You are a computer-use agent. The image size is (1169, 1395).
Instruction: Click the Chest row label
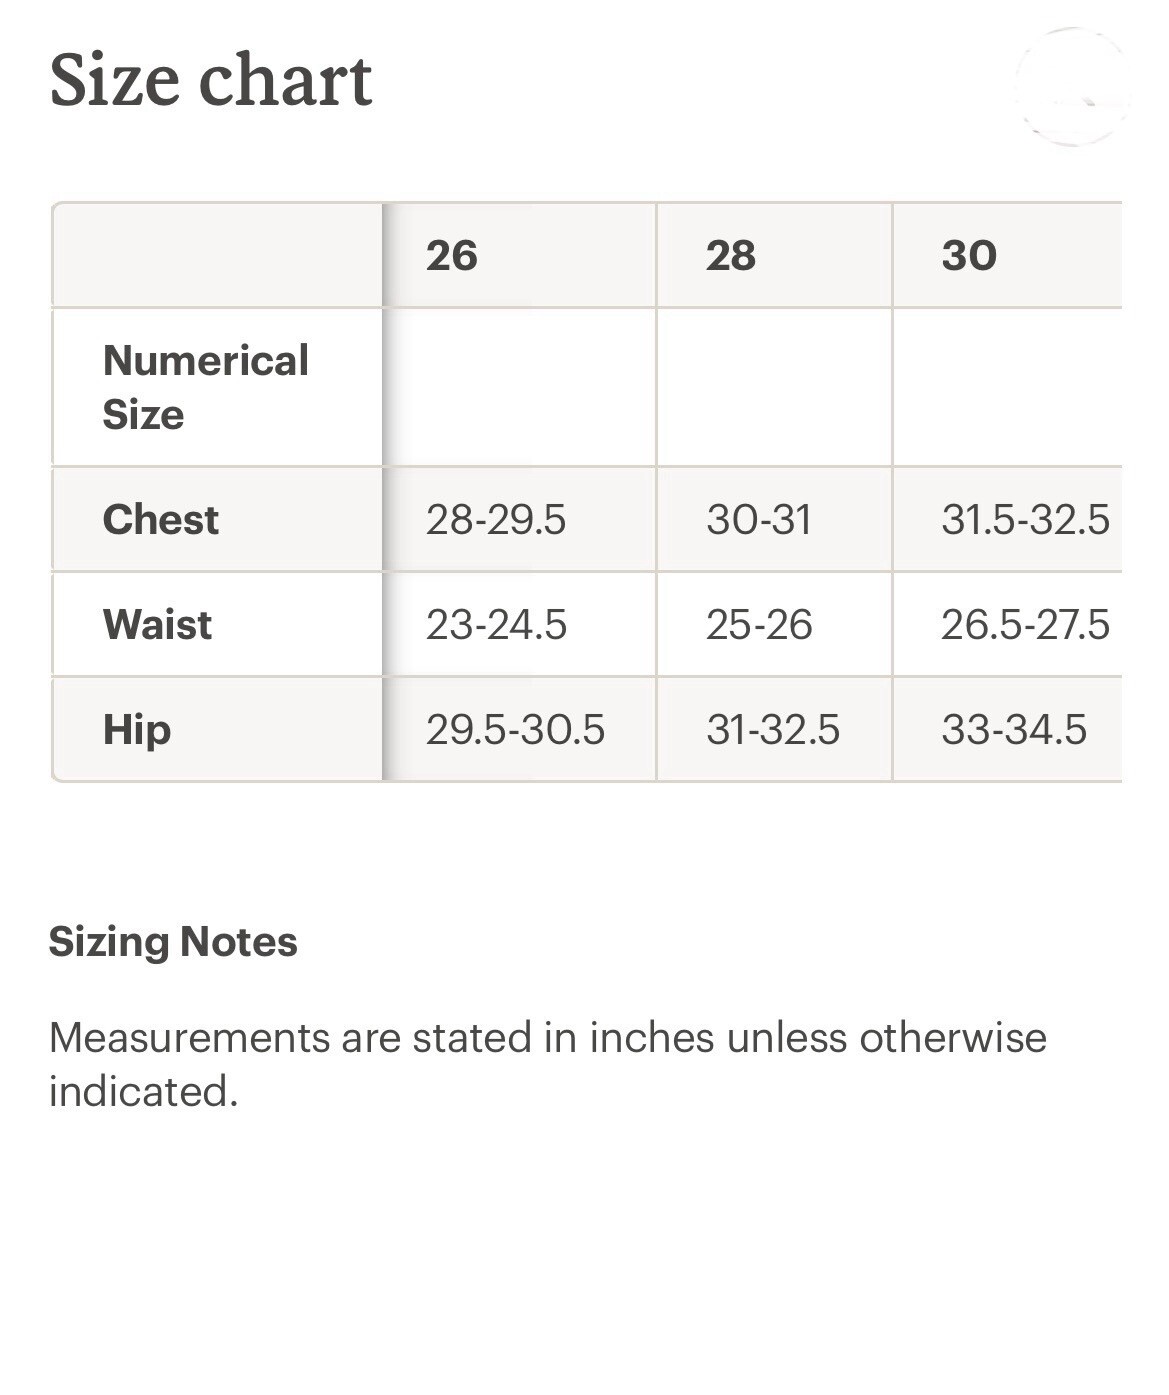pos(217,520)
